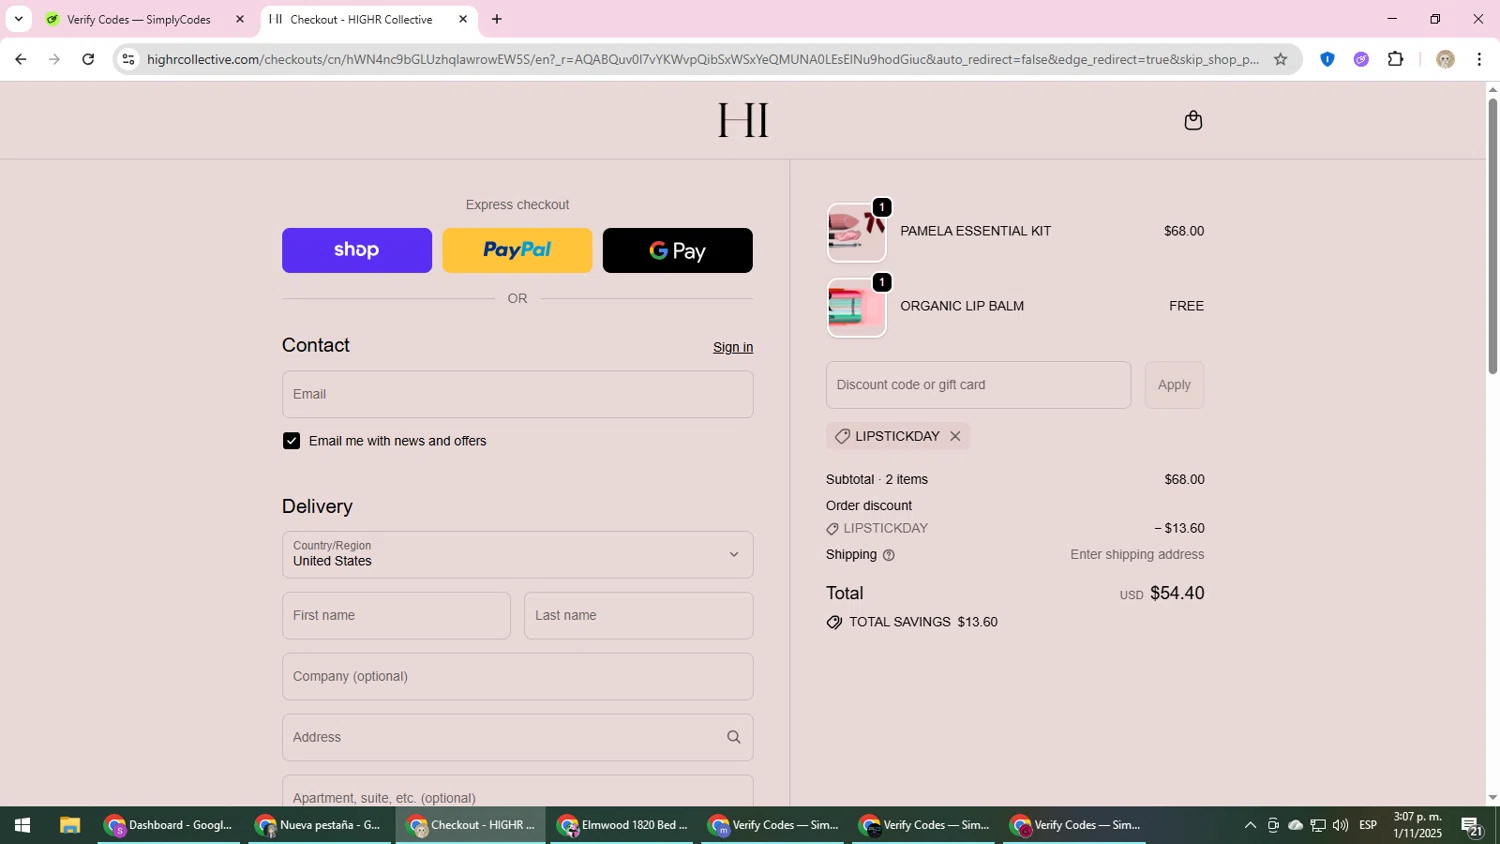Image resolution: width=1500 pixels, height=844 pixels.
Task: Focus the Last name field
Action: click(x=638, y=616)
